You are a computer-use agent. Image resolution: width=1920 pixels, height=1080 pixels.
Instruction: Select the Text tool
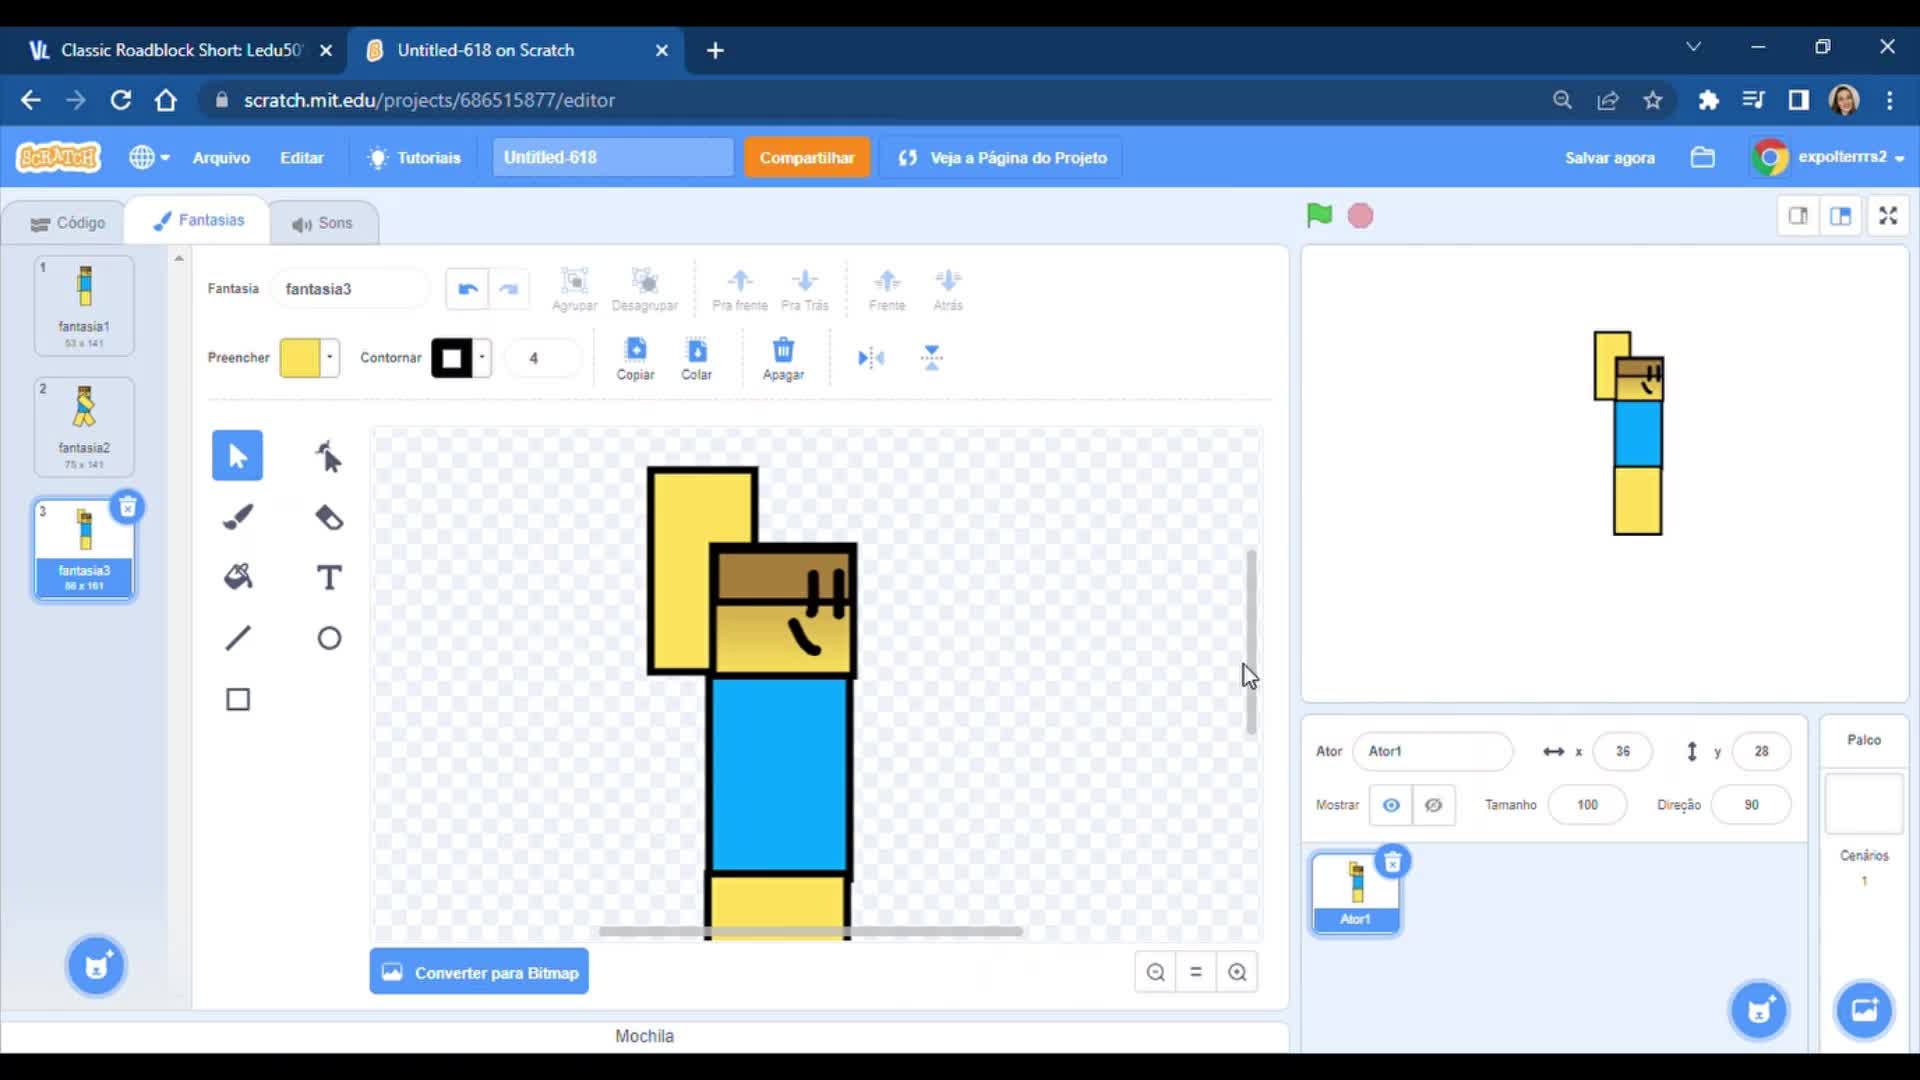pos(329,577)
